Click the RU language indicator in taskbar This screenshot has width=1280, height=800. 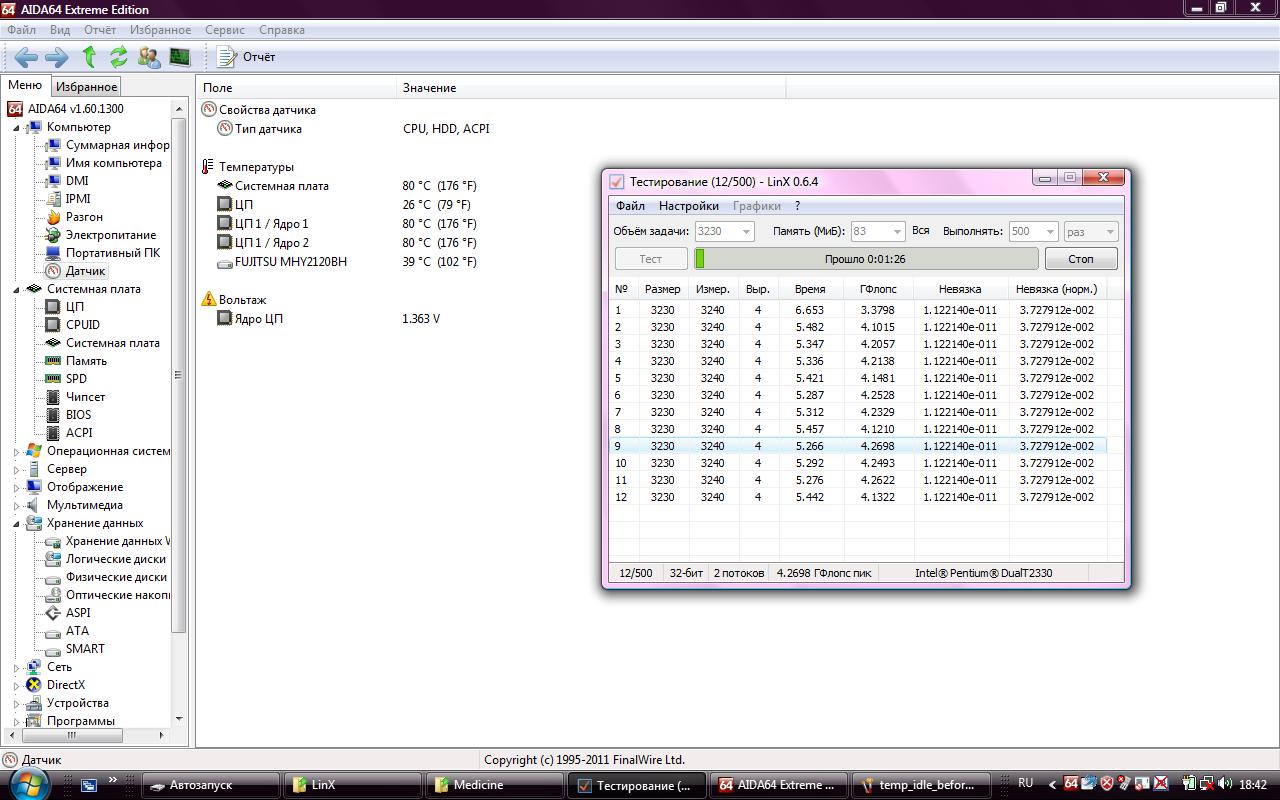tap(1025, 783)
